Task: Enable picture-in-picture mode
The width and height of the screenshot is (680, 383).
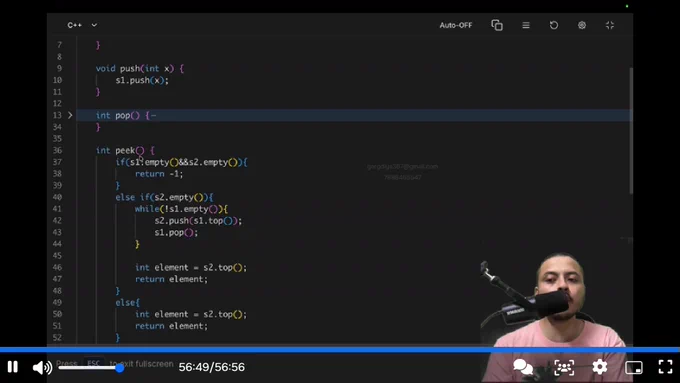Action: [x=634, y=367]
